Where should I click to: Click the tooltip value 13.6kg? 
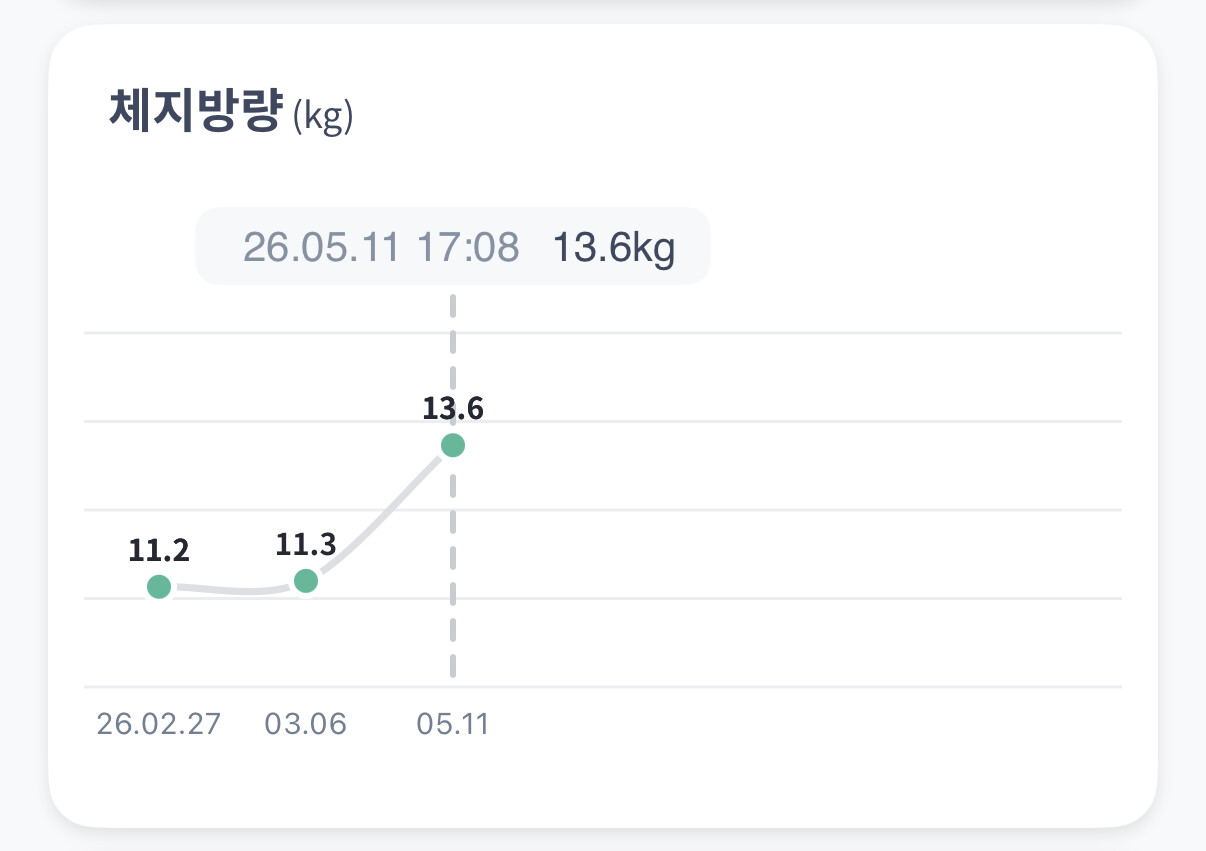coord(614,248)
